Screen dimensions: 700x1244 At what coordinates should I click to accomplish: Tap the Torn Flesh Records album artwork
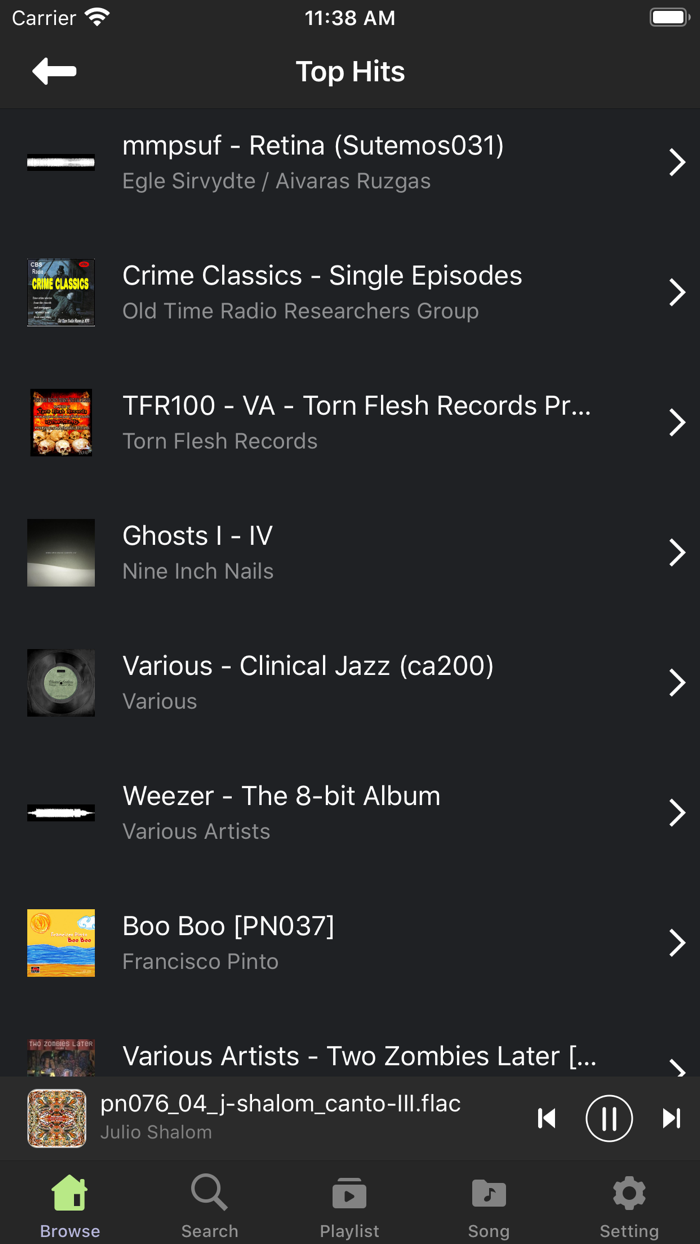(x=60, y=422)
